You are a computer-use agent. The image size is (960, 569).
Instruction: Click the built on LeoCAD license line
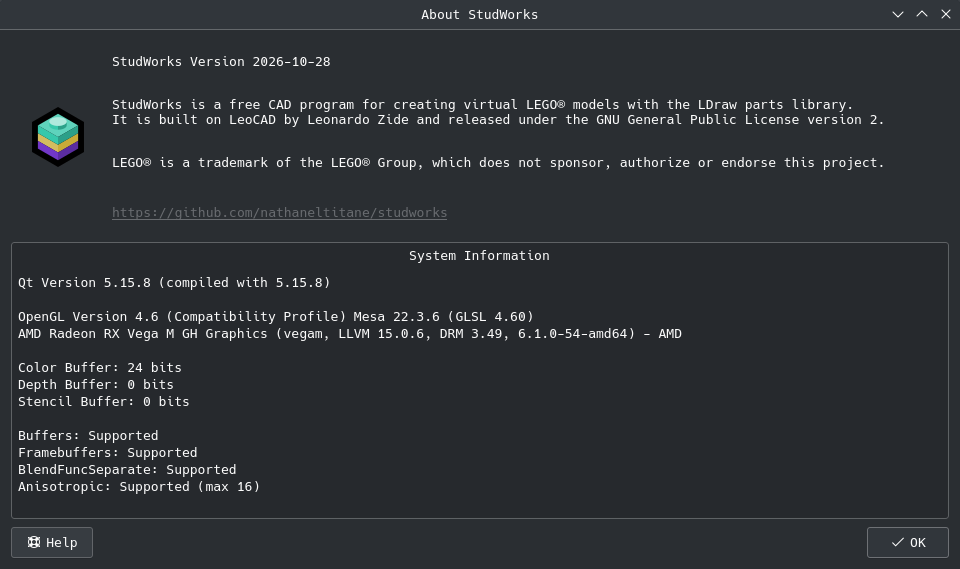click(498, 120)
